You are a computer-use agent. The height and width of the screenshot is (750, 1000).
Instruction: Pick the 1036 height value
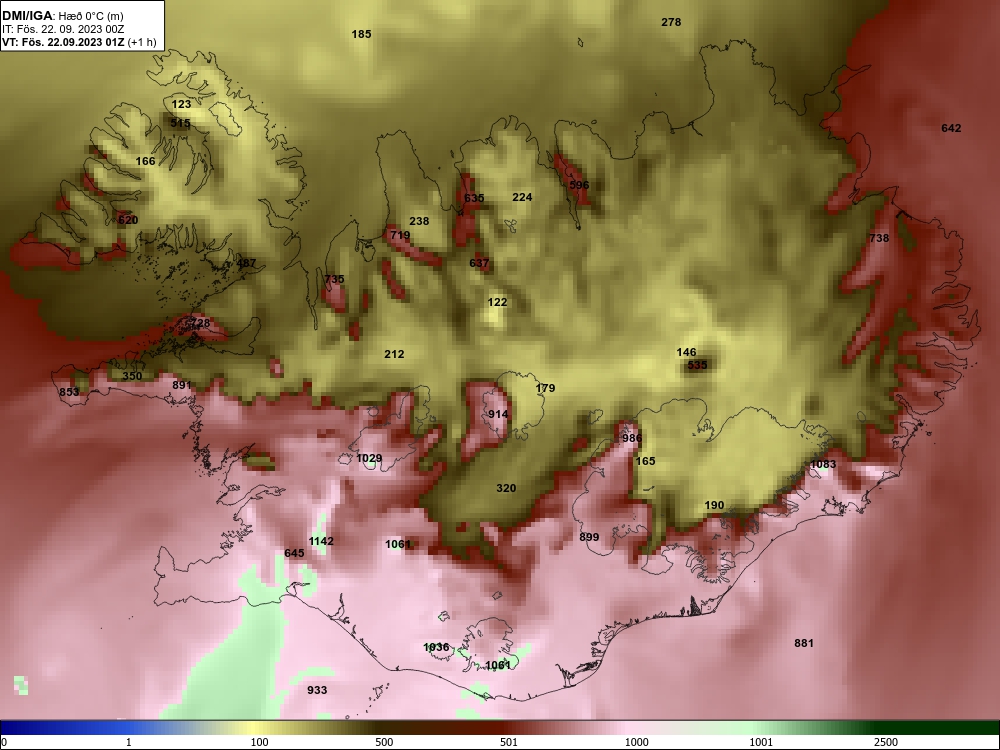click(x=436, y=648)
